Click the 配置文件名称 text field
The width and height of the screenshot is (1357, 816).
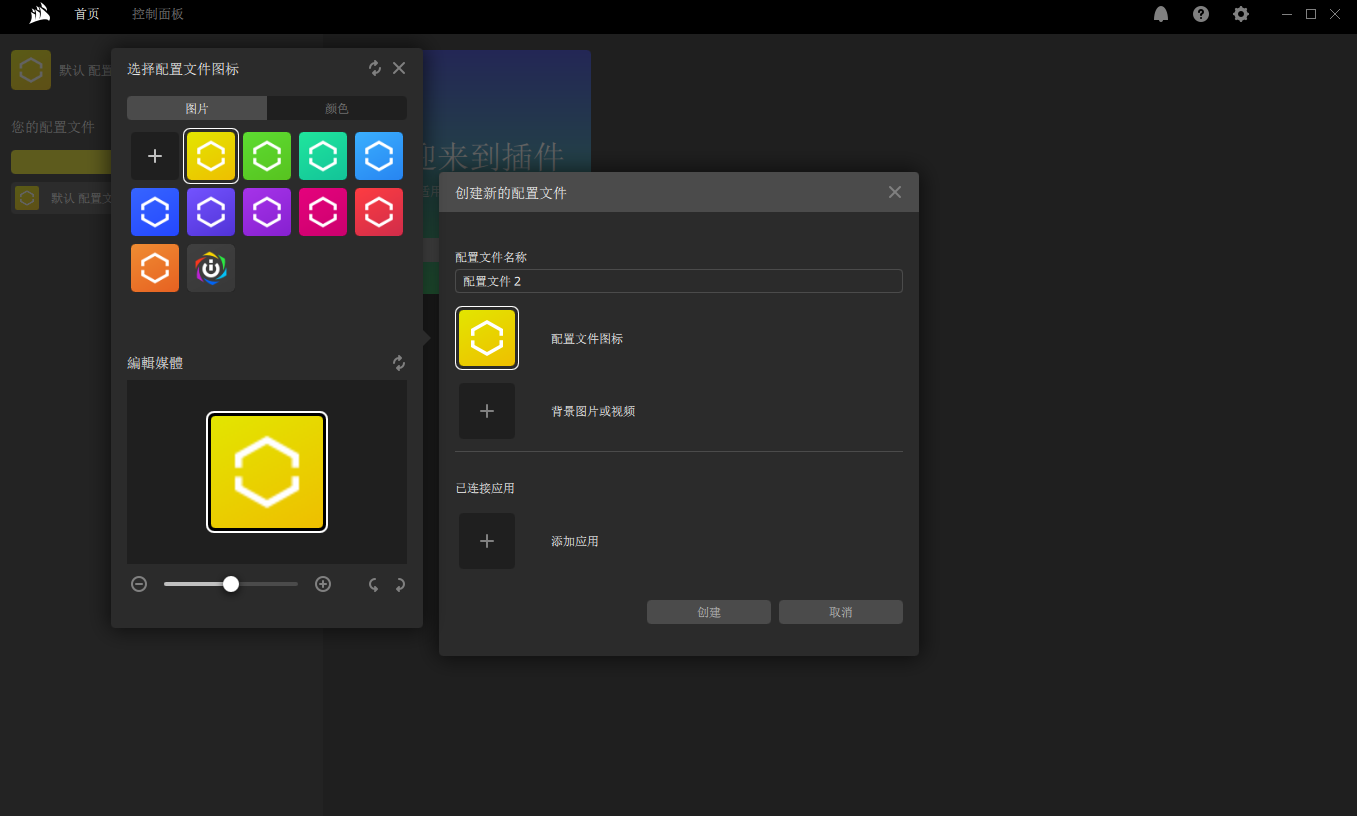coord(678,281)
